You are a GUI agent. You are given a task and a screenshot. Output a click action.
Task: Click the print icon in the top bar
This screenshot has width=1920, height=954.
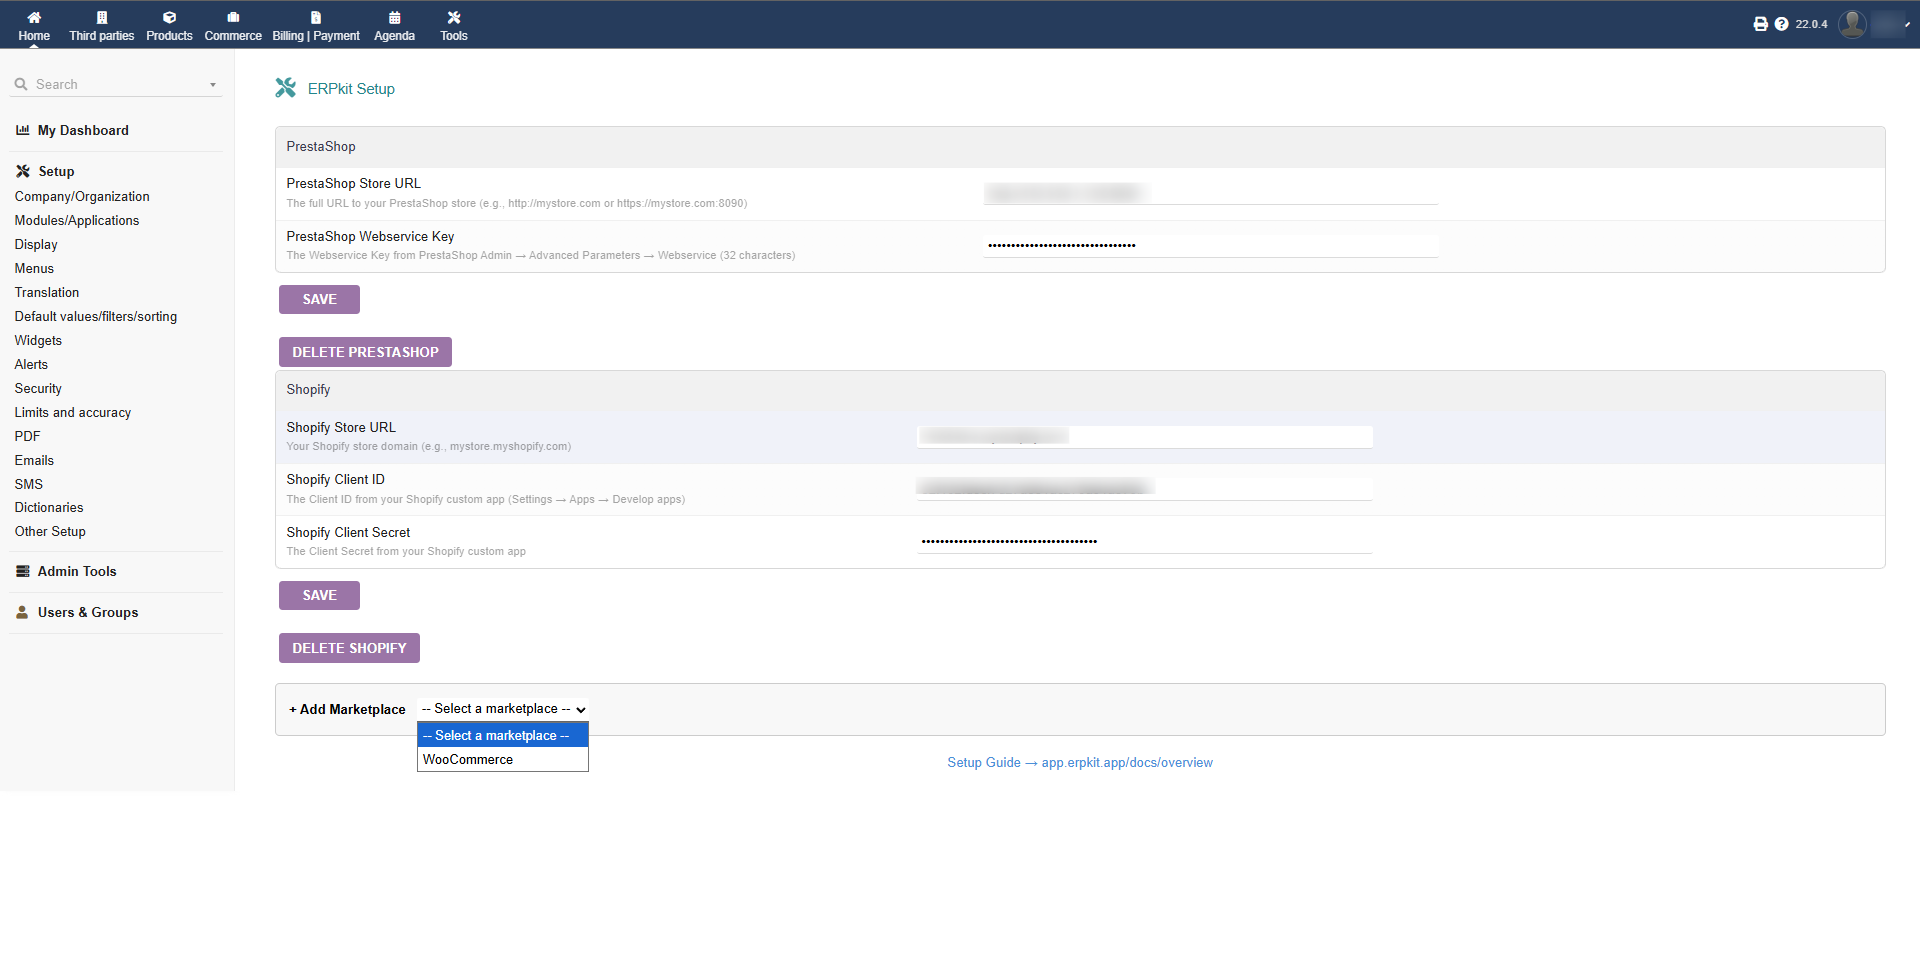pyautogui.click(x=1760, y=24)
